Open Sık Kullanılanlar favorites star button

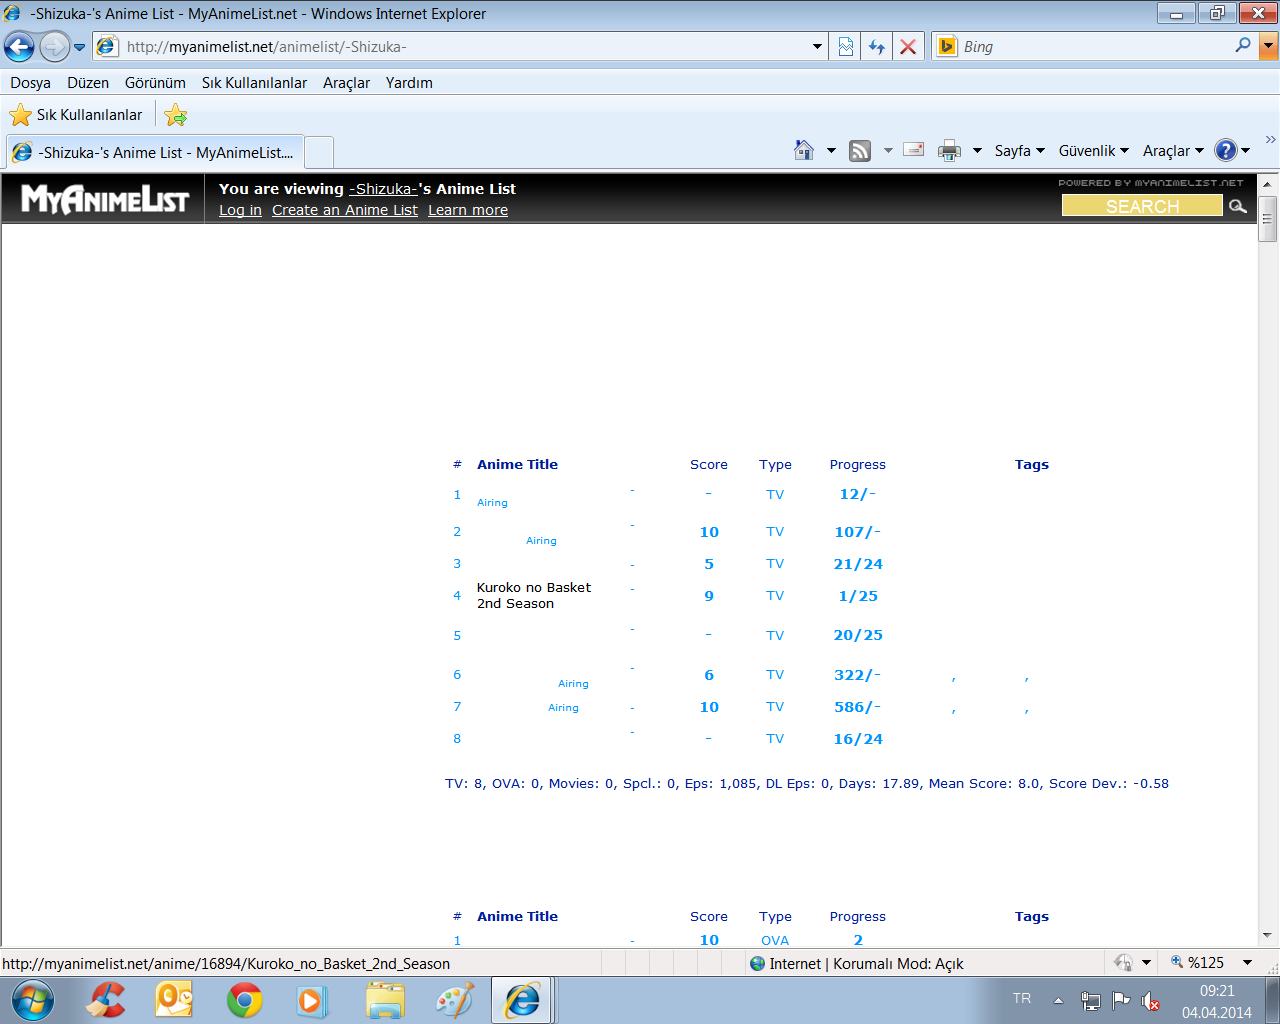76,115
